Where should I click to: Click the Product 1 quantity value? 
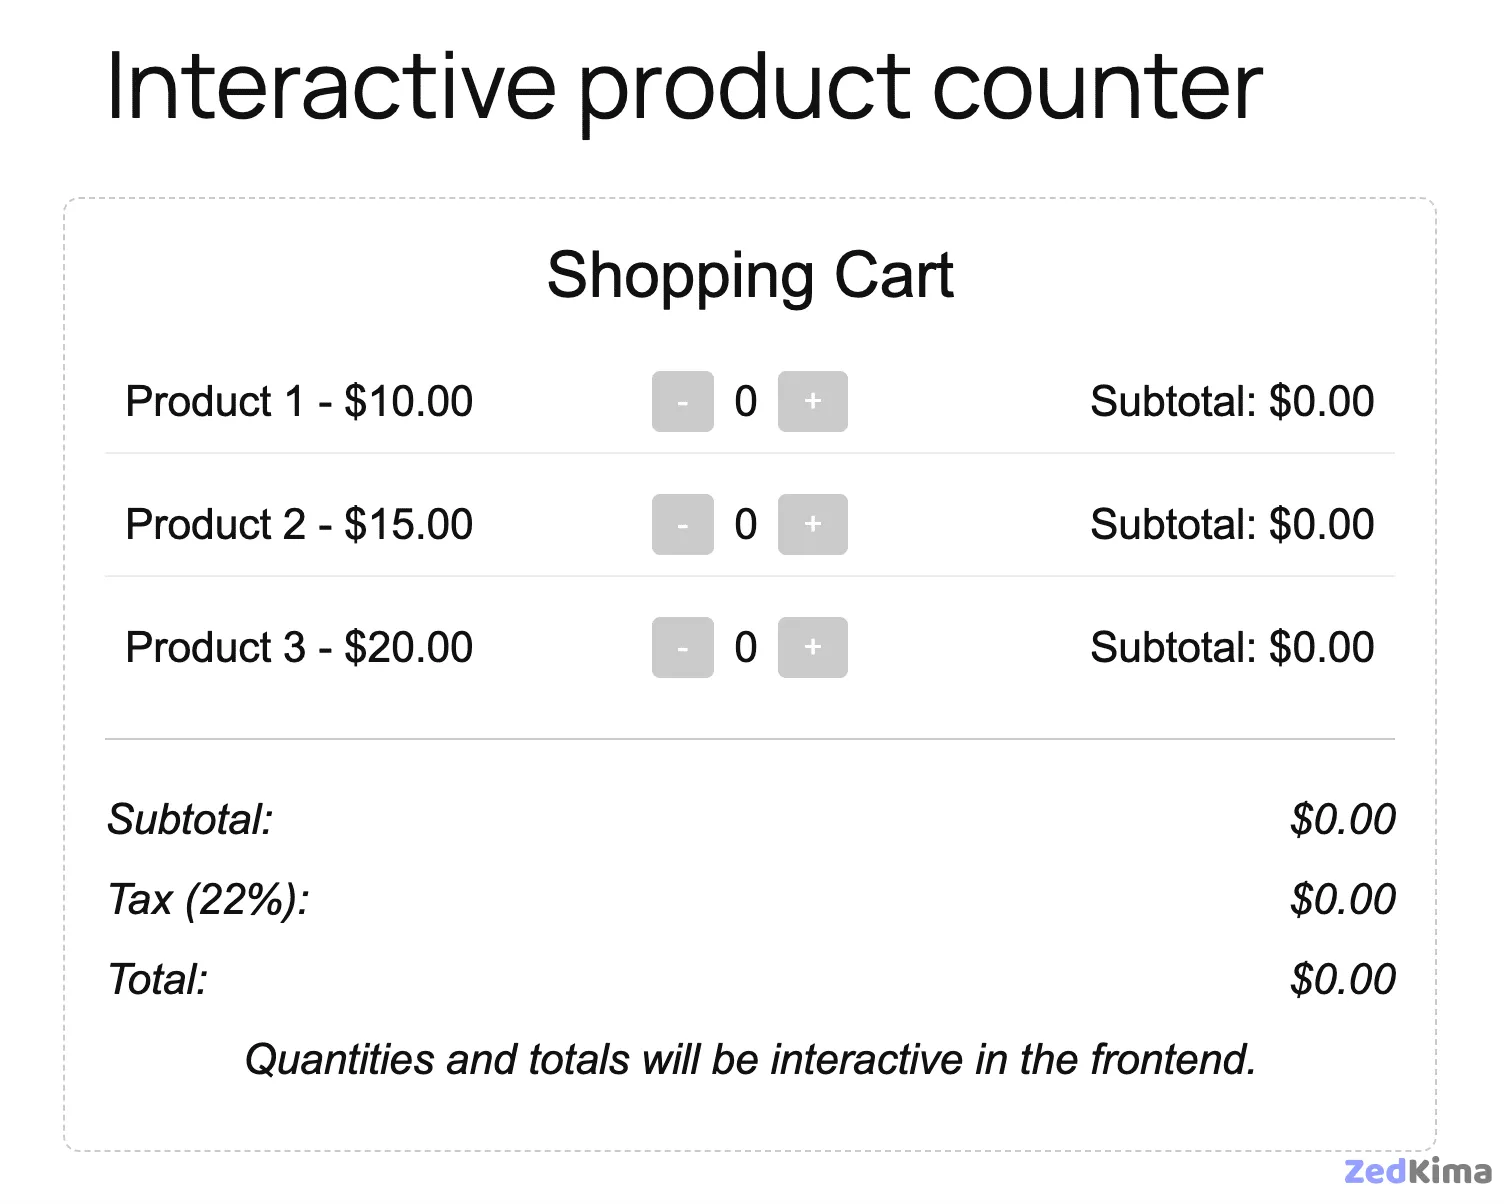click(746, 402)
